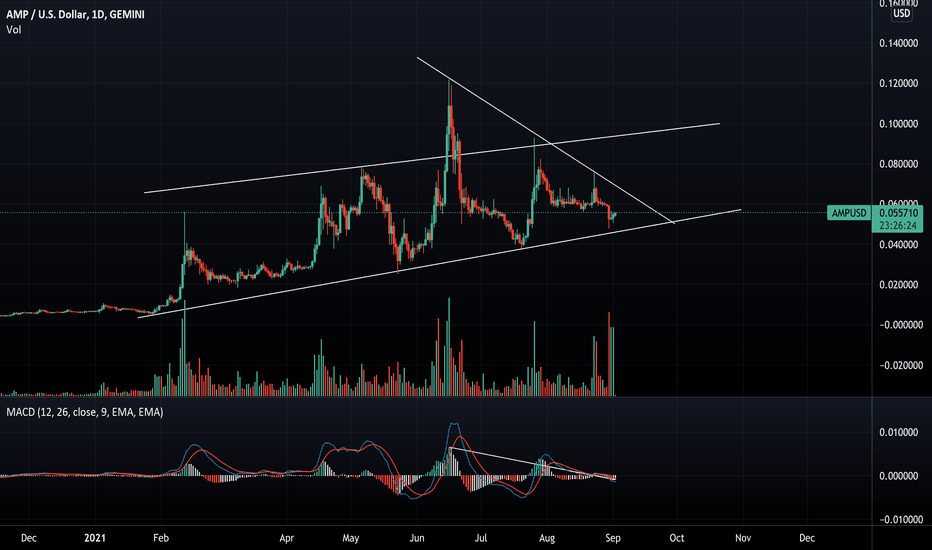Click the tall green February volume bar
Screen dimensions: 932x550
point(184,348)
